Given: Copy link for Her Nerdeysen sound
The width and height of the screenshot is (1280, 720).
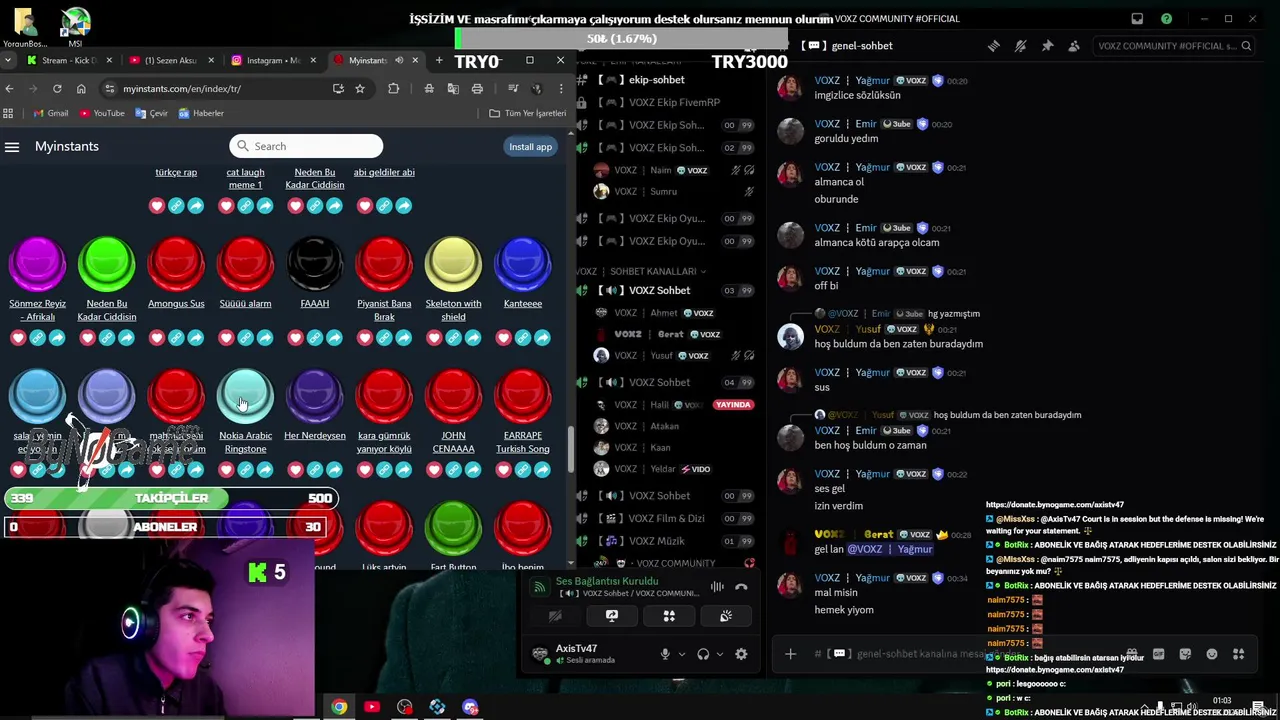Looking at the screenshot, I should (x=315, y=470).
